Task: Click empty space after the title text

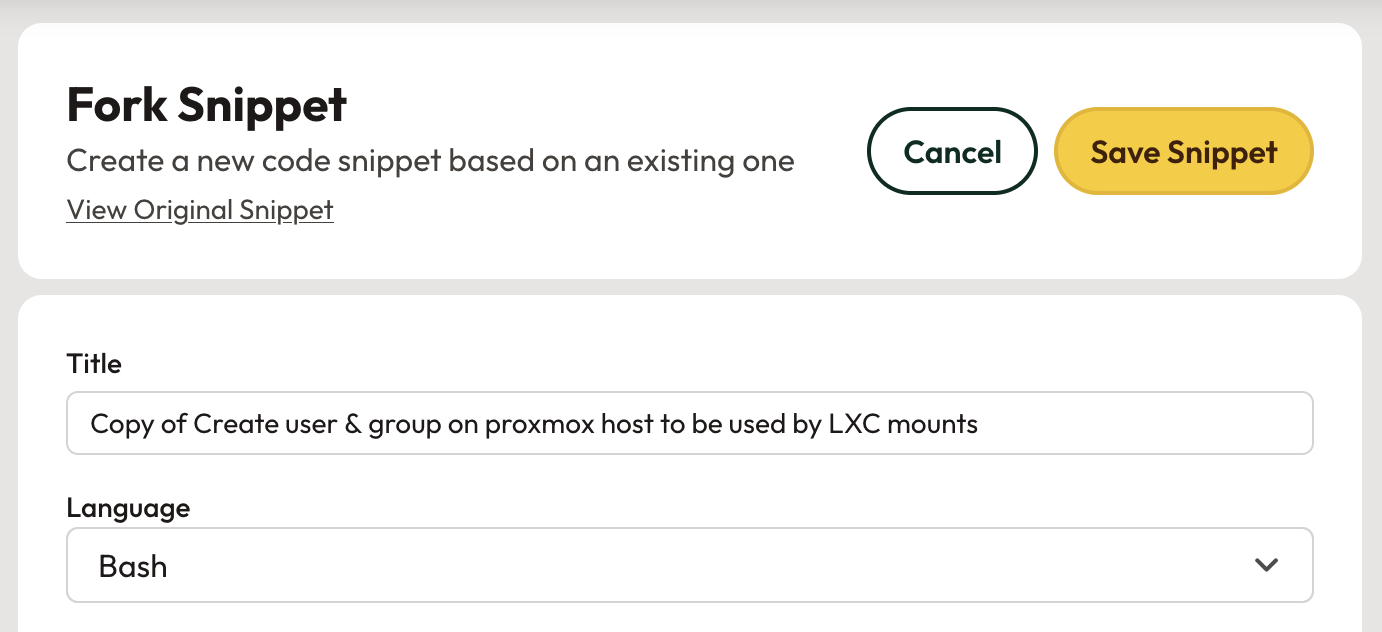Action: (x=1140, y=424)
